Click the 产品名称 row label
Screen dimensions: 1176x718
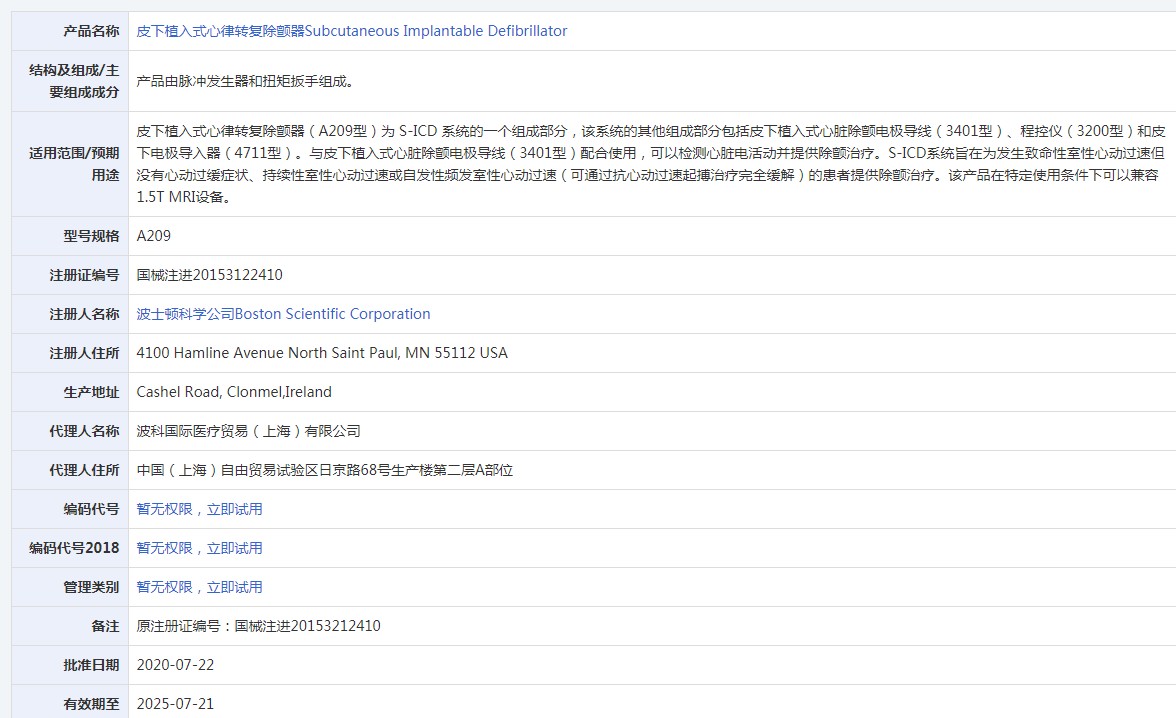[91, 31]
